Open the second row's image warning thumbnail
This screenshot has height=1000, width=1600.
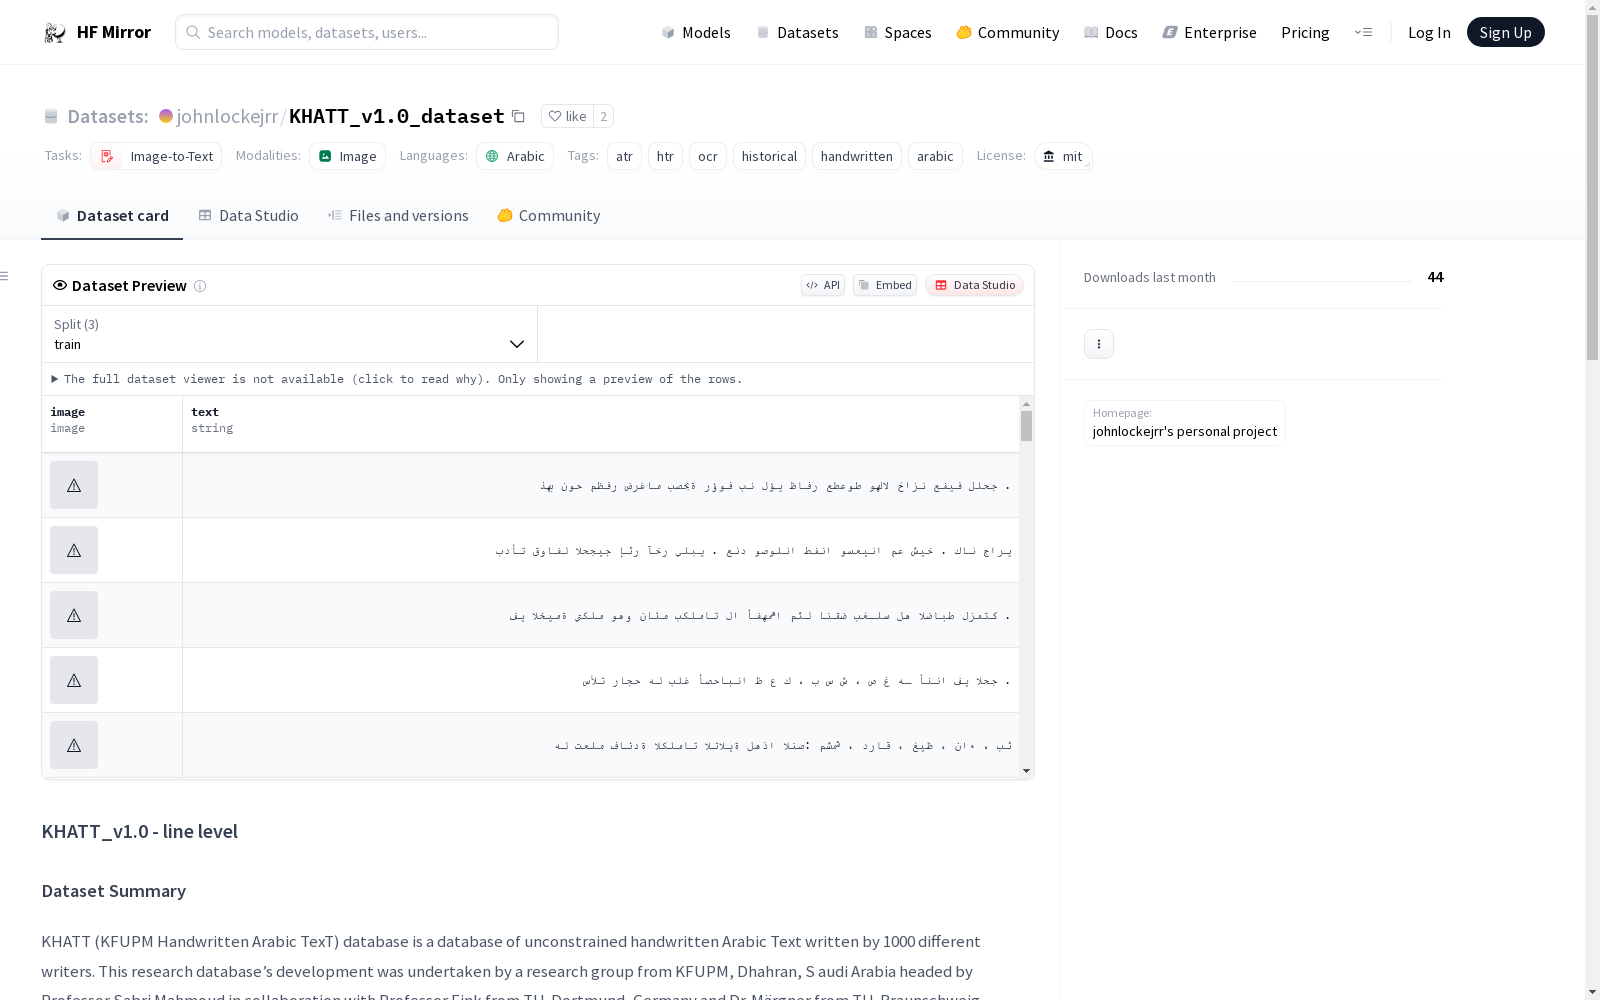click(x=74, y=550)
